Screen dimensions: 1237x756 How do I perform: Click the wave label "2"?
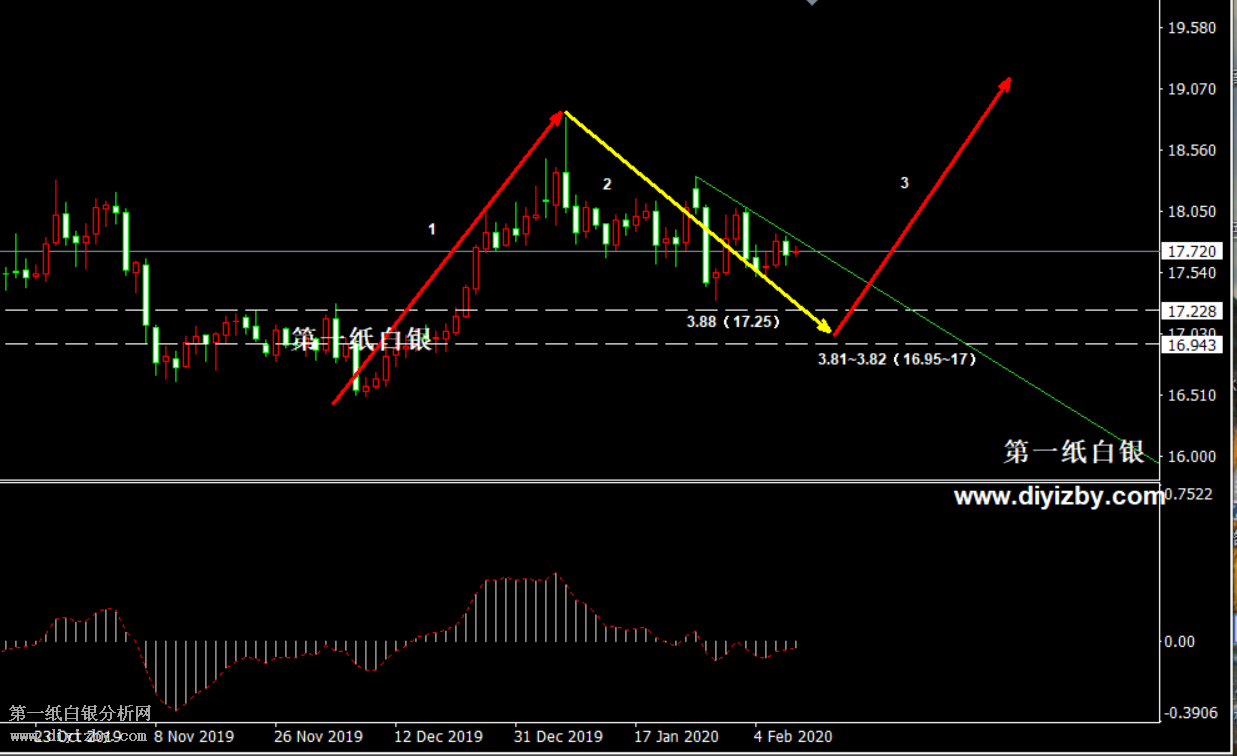(x=606, y=184)
